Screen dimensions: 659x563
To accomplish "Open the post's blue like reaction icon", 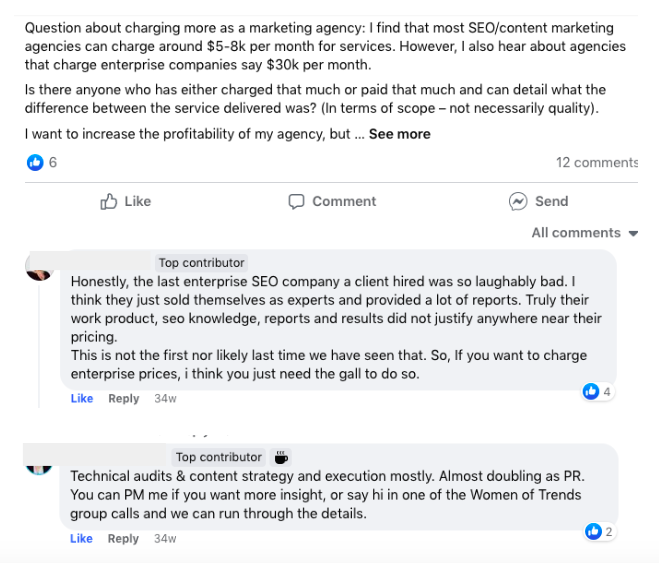I will pyautogui.click(x=36, y=163).
